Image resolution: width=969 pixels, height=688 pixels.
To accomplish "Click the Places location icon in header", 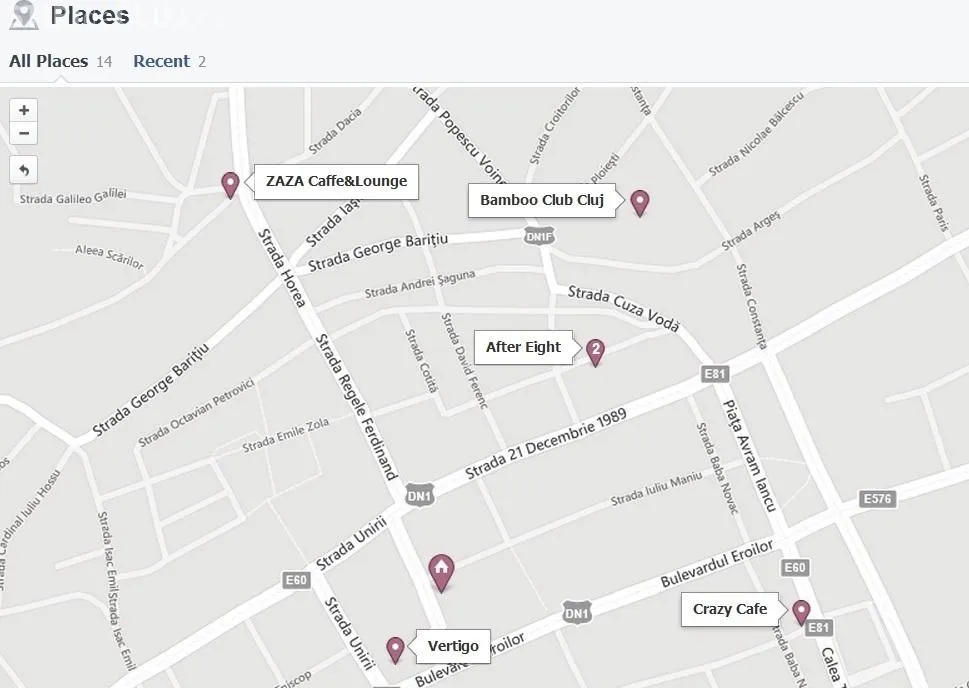I will pyautogui.click(x=23, y=15).
